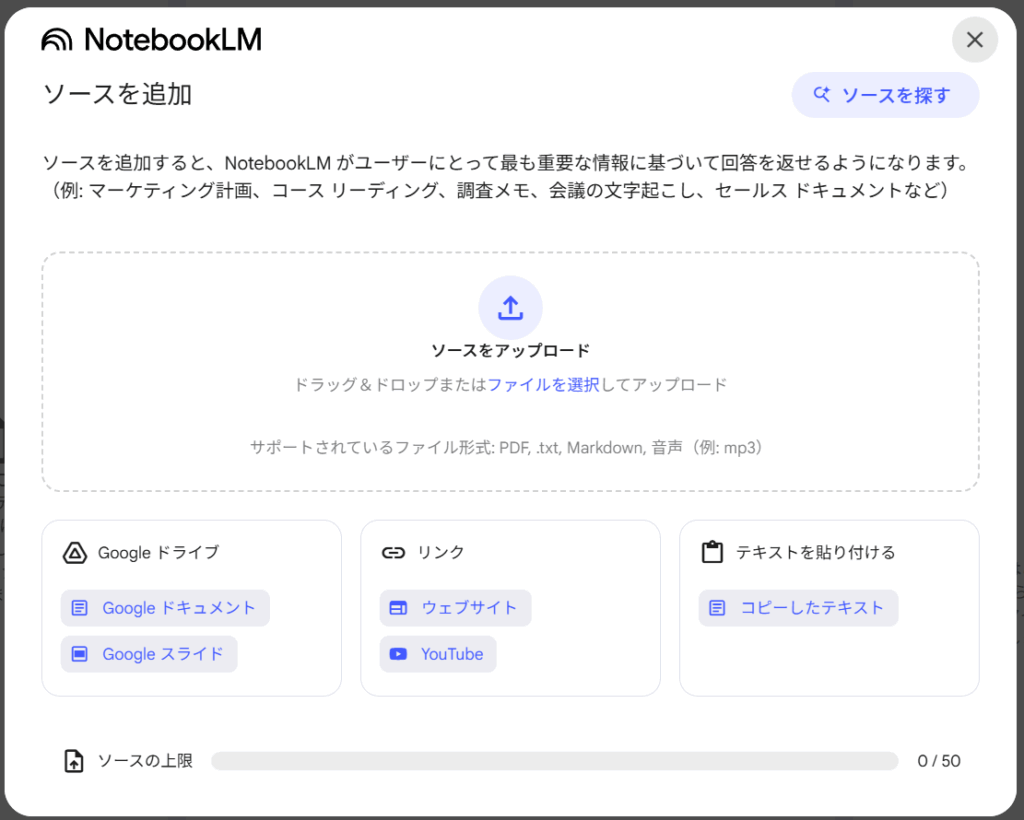
Task: Add a ウェブサイト link source
Action: pos(455,608)
